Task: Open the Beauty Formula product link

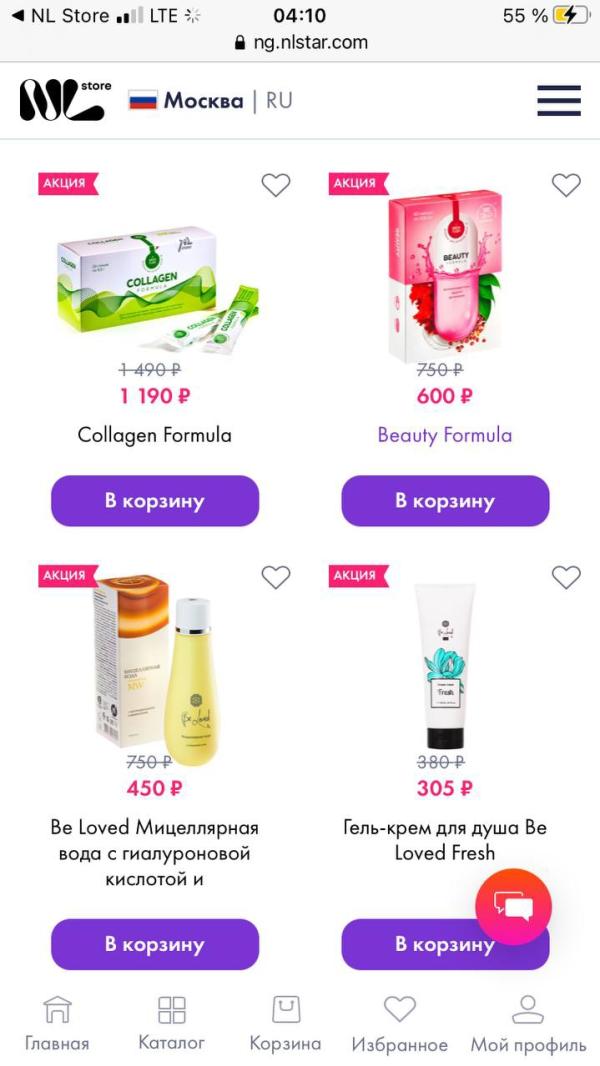Action: click(x=445, y=435)
